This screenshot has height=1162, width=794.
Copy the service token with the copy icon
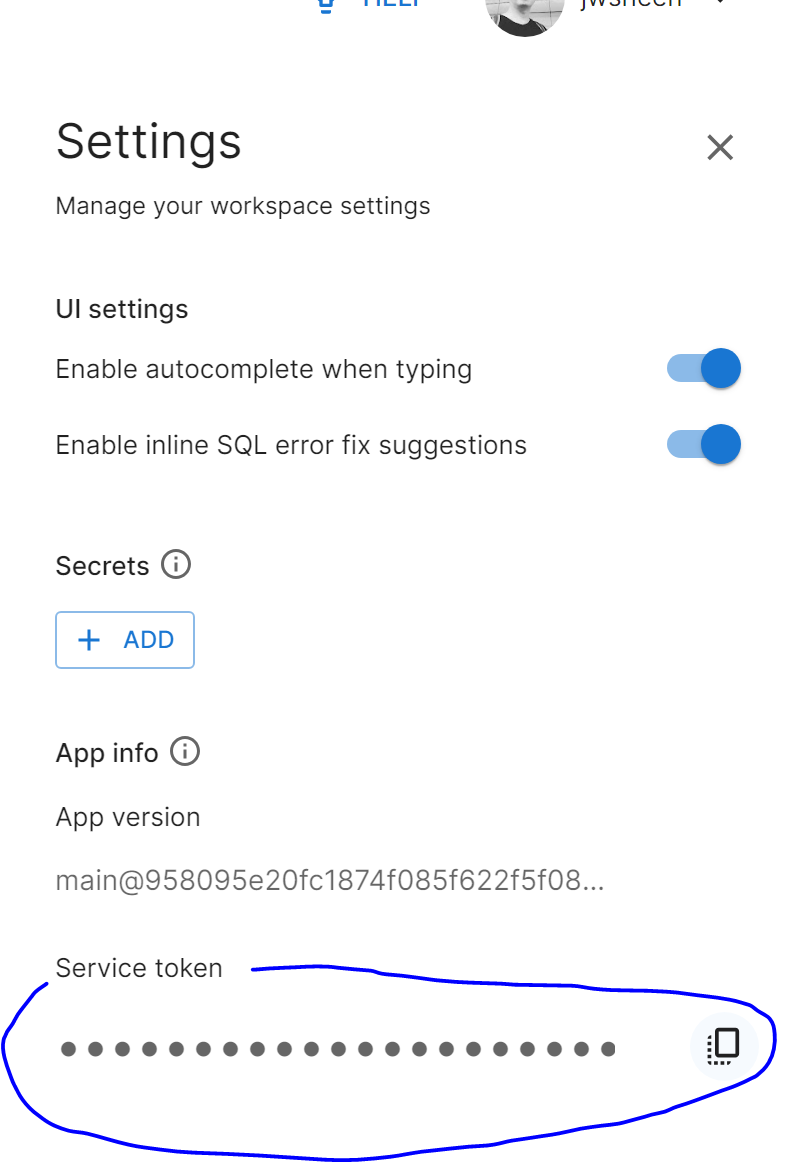pos(724,1046)
